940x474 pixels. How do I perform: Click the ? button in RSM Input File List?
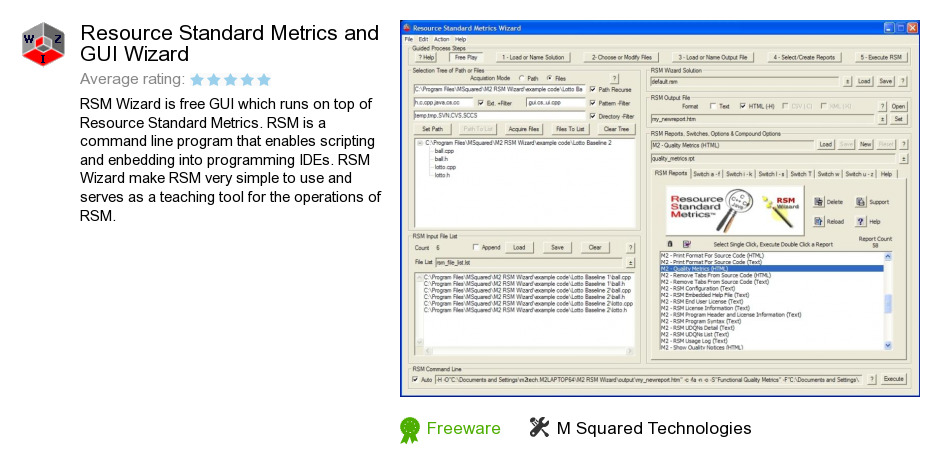click(630, 247)
